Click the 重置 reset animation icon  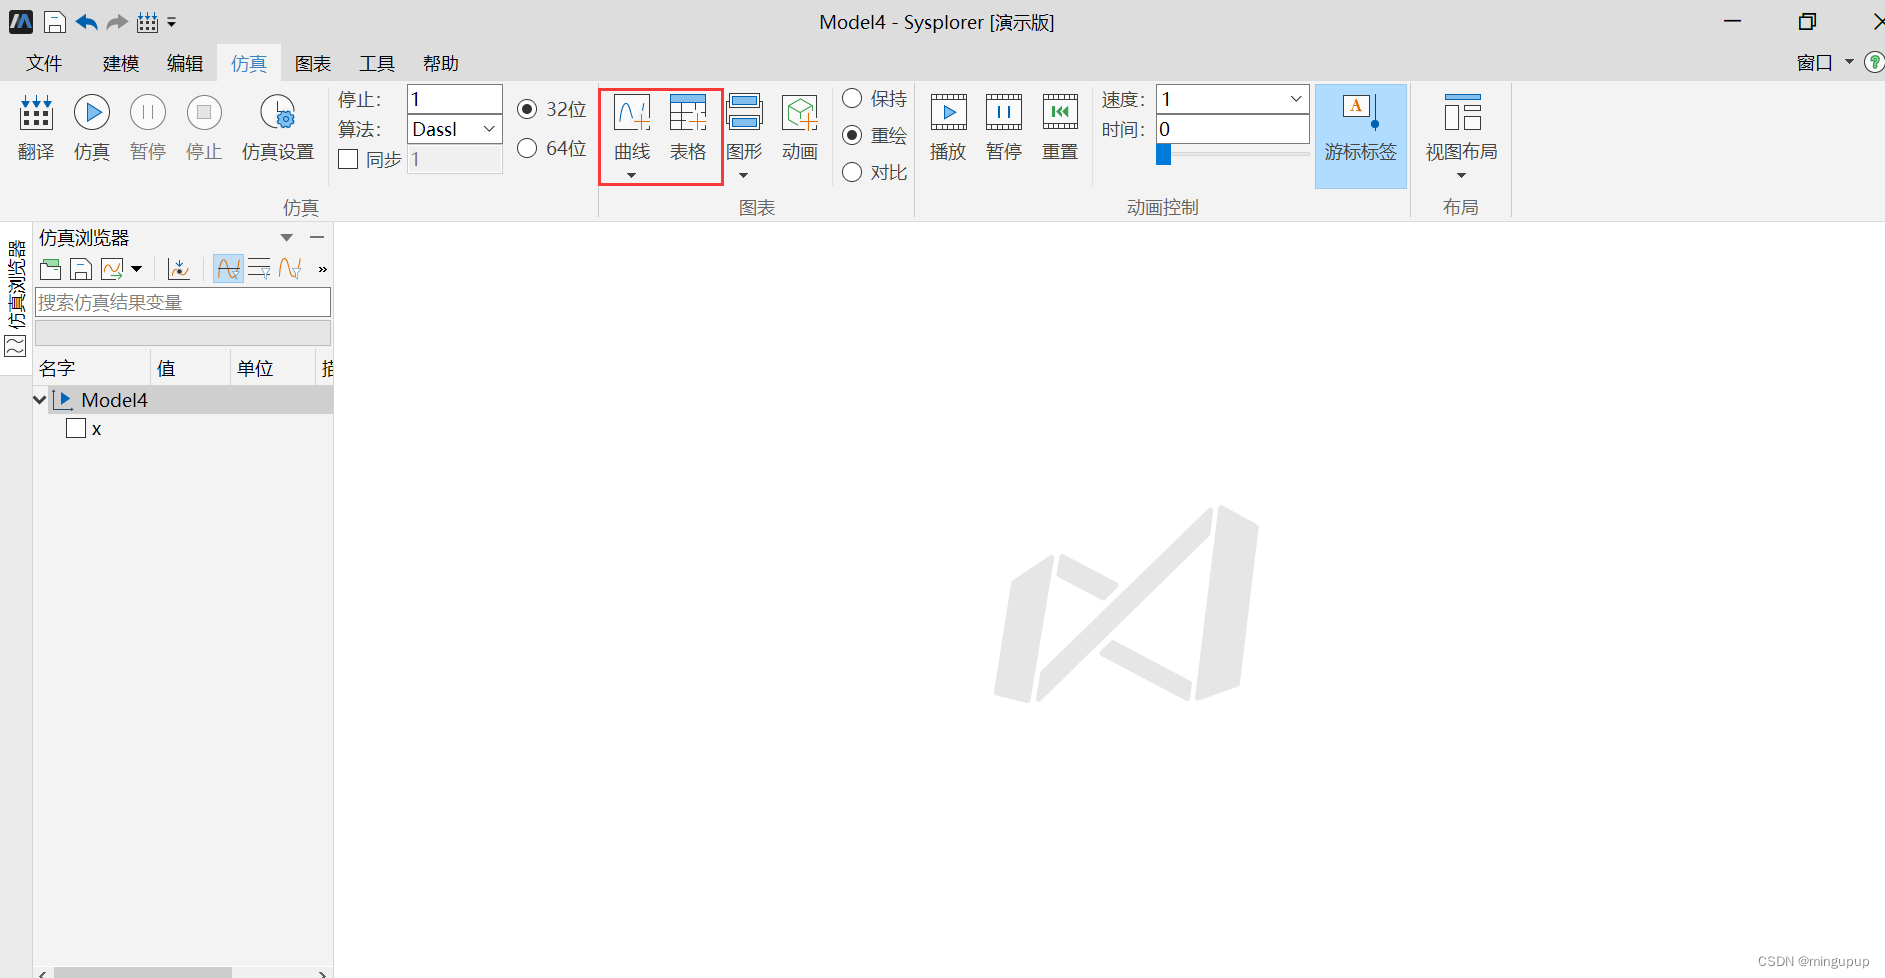click(1059, 127)
